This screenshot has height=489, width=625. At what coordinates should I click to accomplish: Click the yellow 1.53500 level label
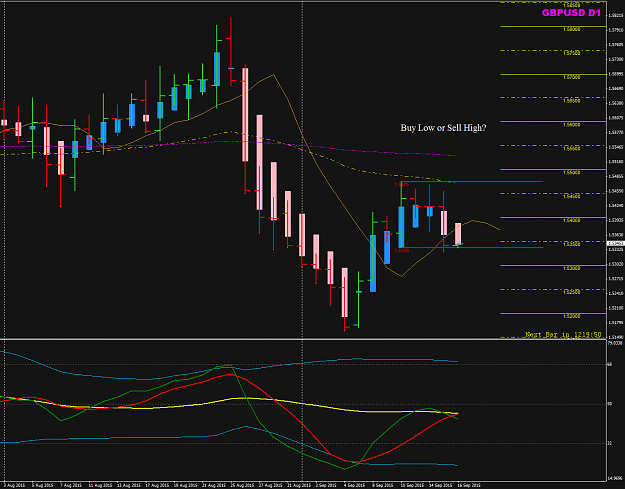pyautogui.click(x=572, y=244)
